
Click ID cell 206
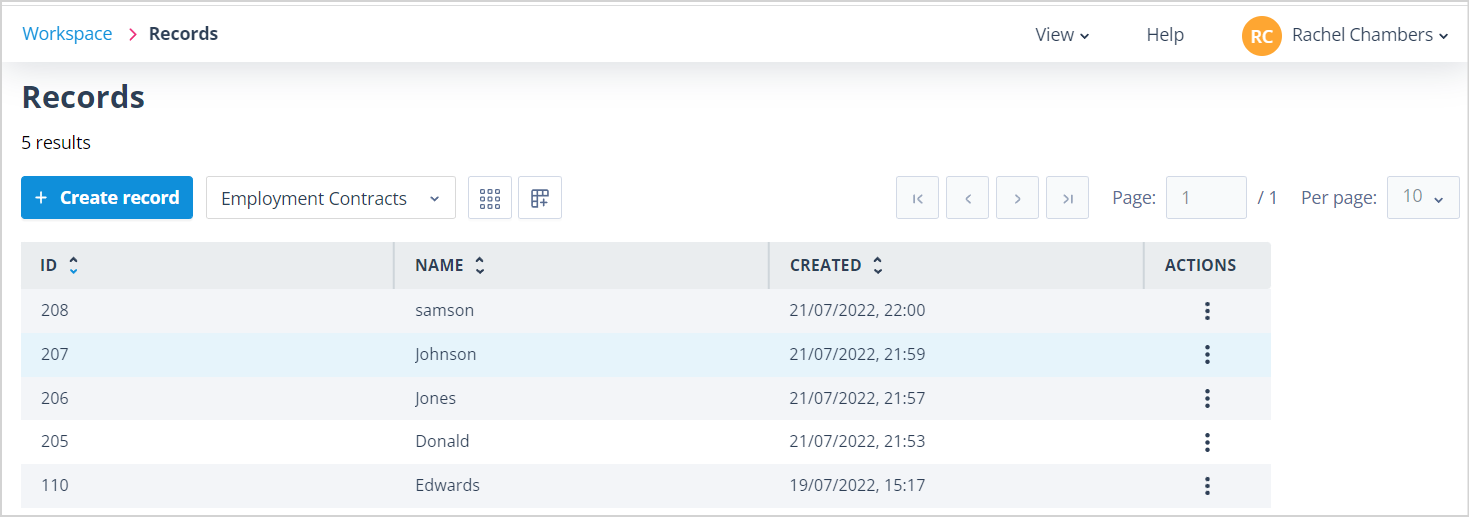coord(55,398)
